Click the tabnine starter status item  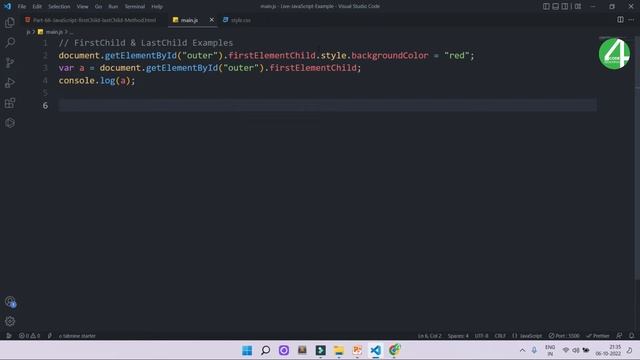77,336
